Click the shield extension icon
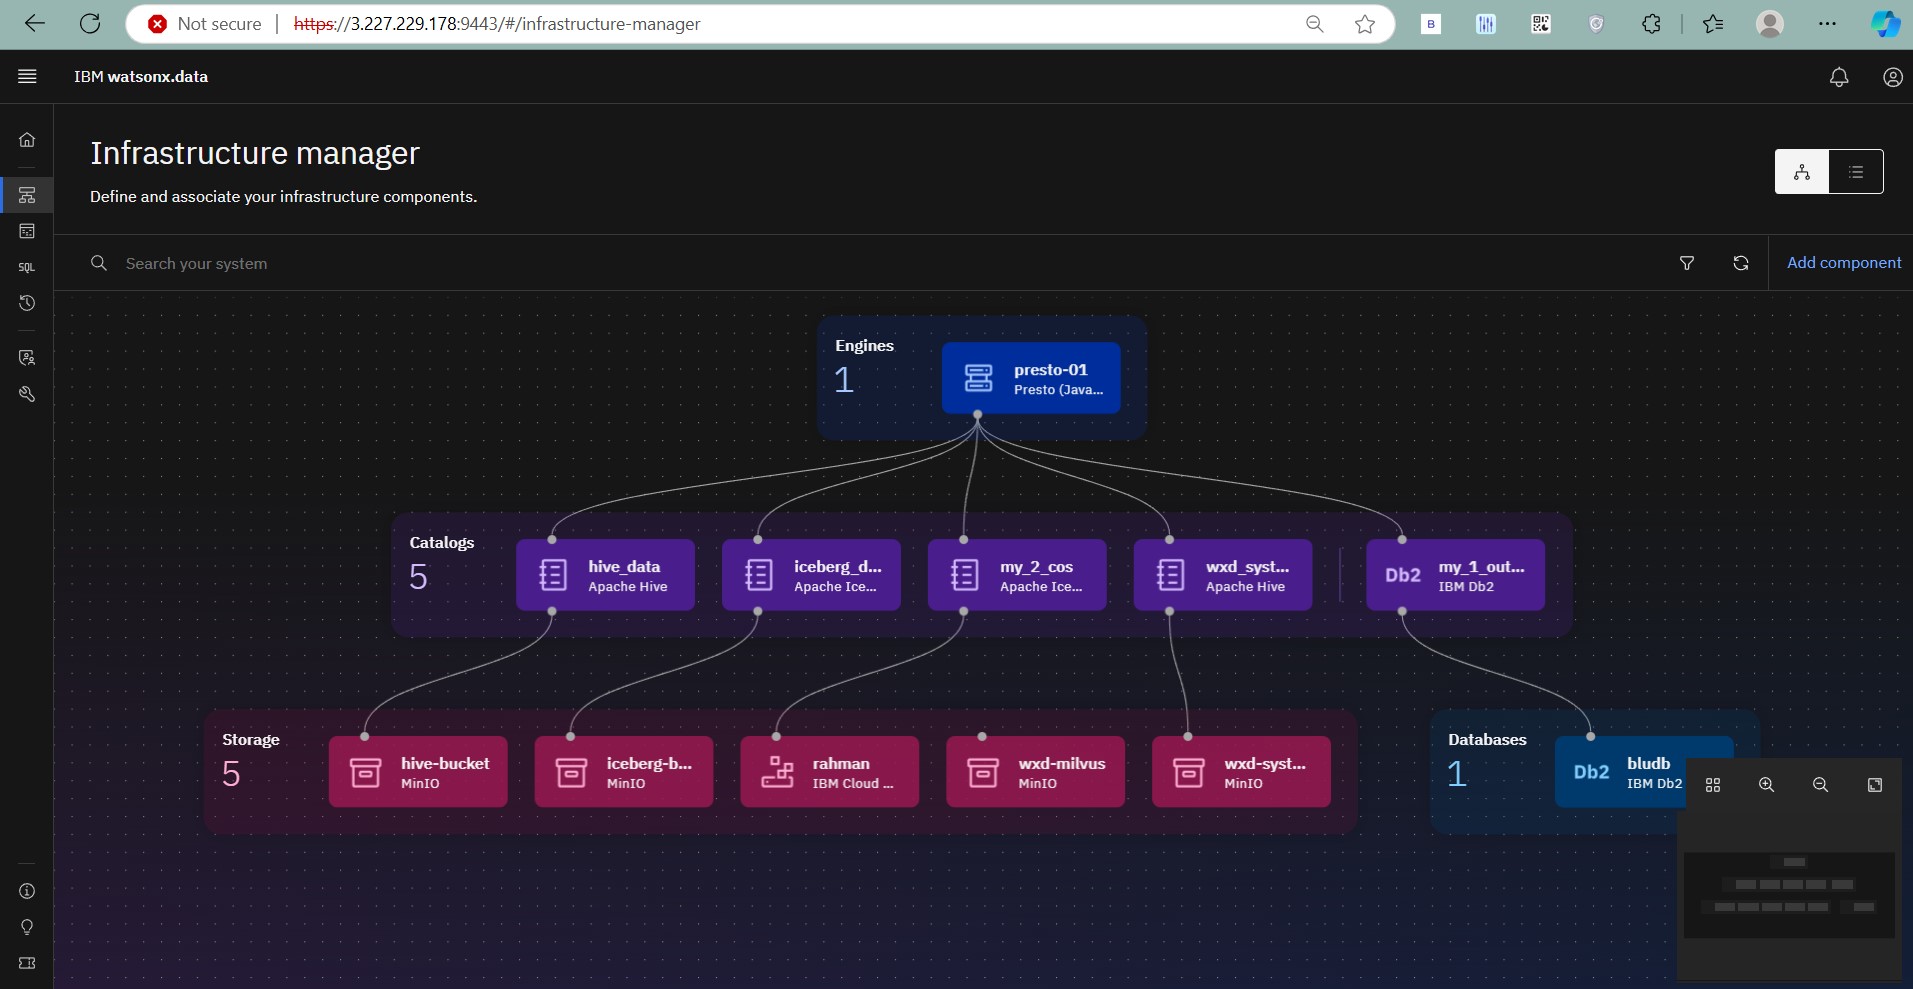 pyautogui.click(x=1596, y=24)
